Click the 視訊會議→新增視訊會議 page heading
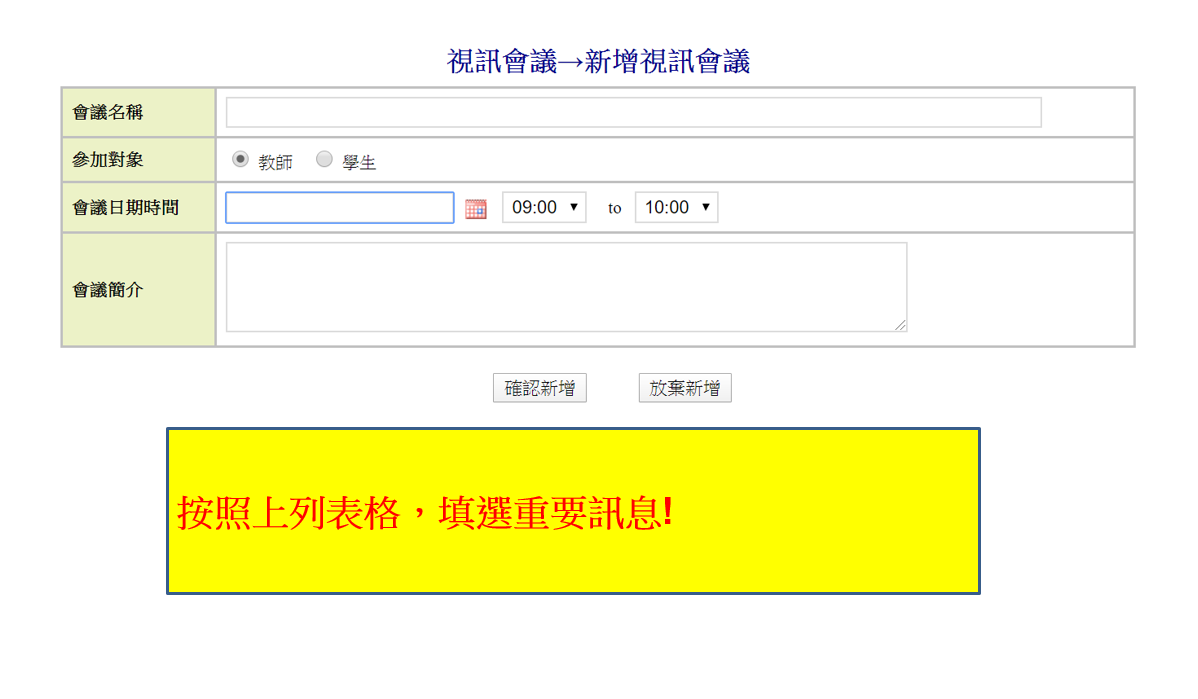This screenshot has height=699, width=1198. [598, 62]
